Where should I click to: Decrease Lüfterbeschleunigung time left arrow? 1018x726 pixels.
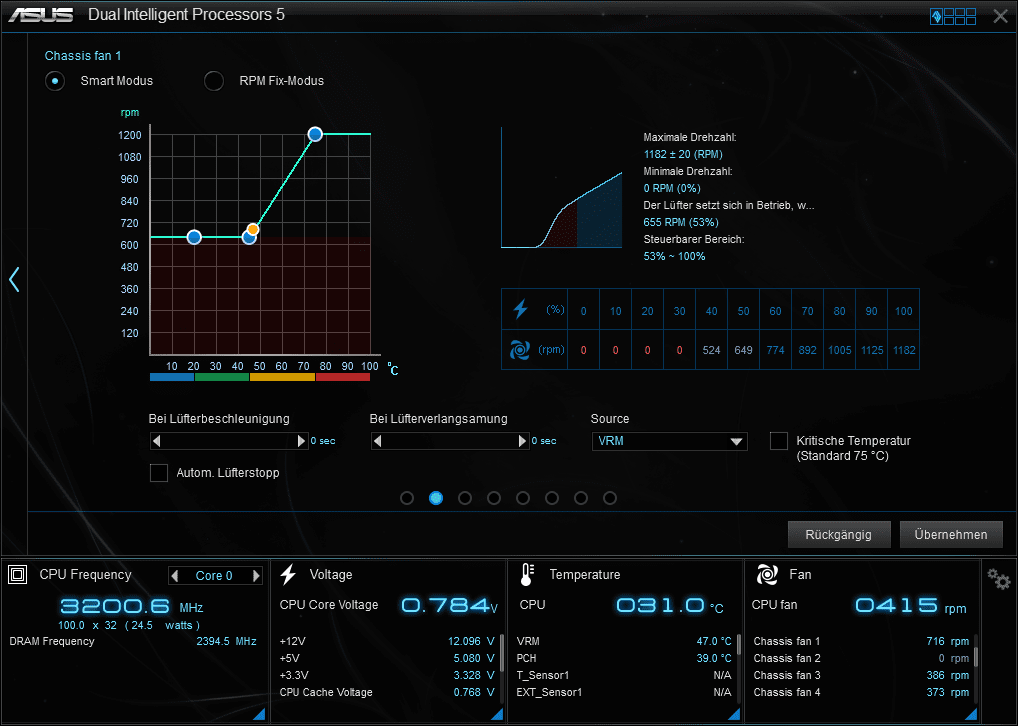click(x=156, y=441)
